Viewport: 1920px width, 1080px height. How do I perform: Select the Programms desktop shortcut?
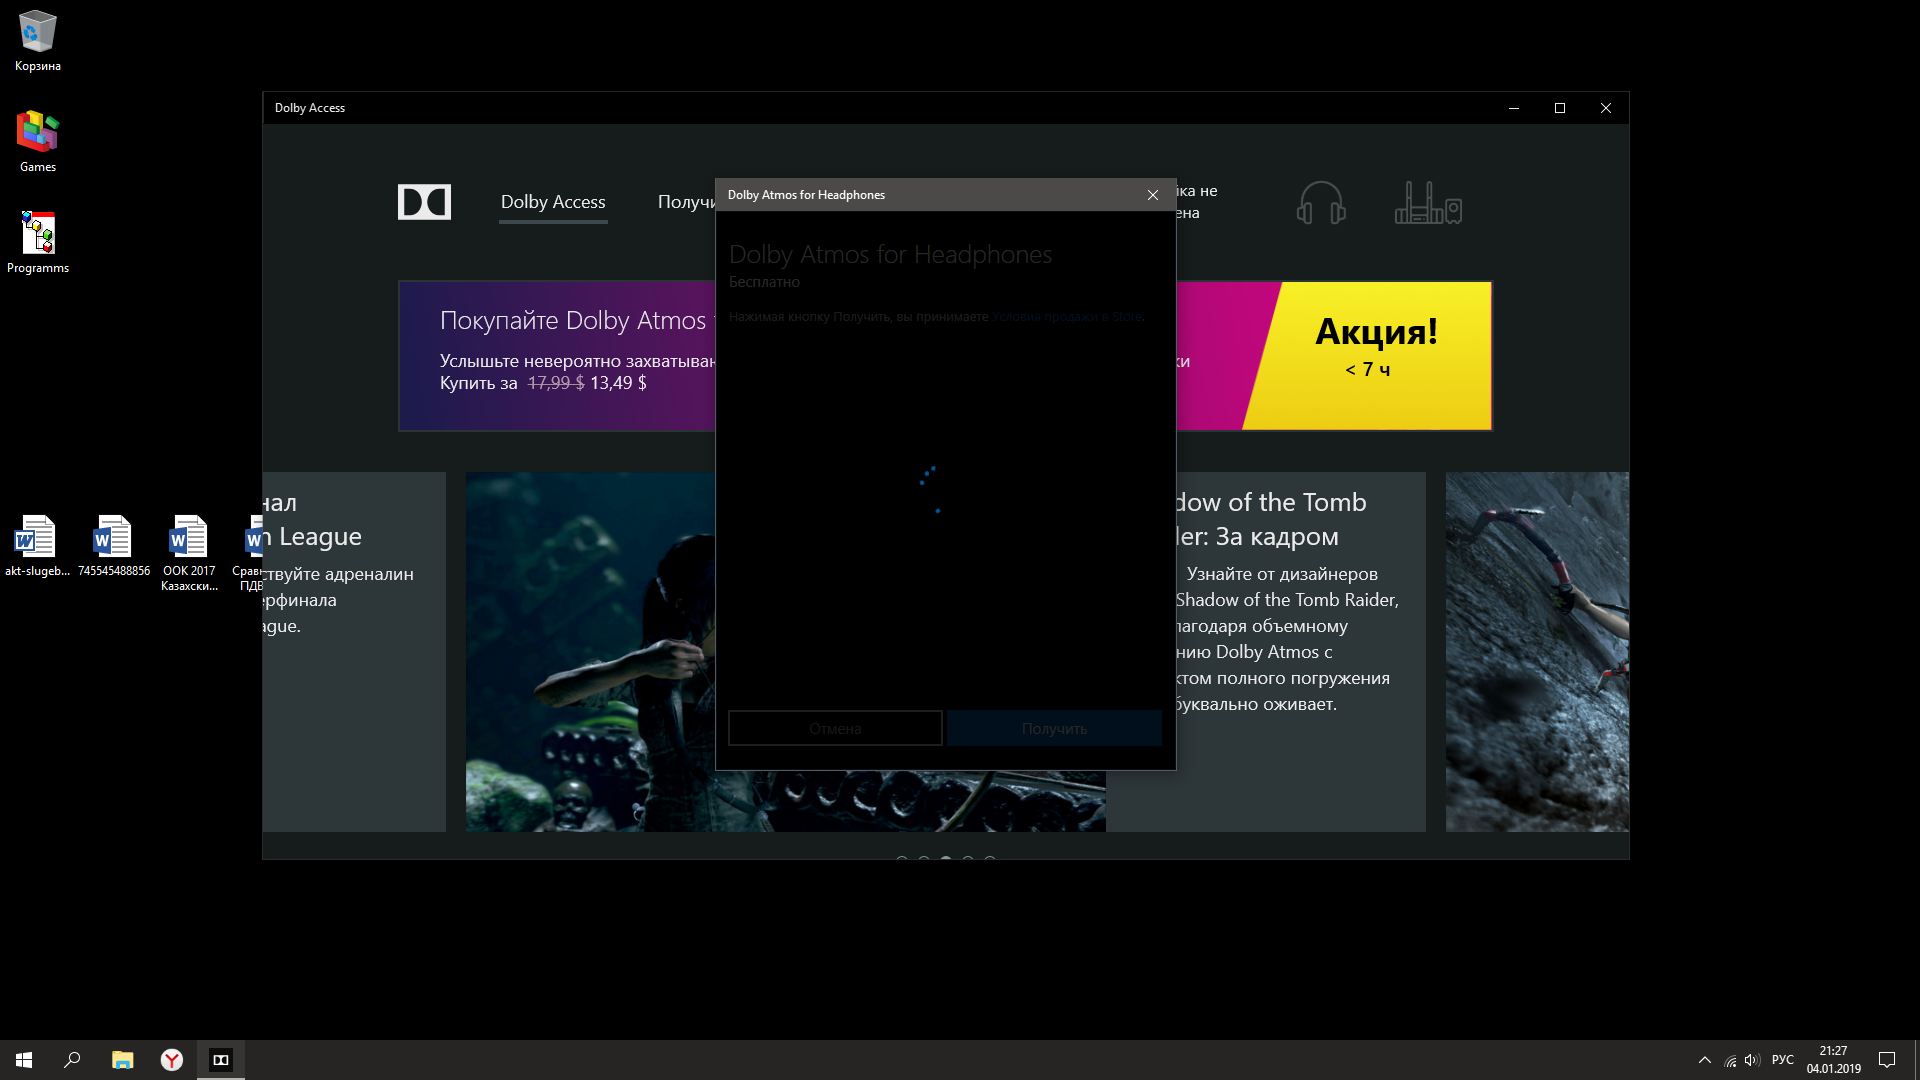click(x=38, y=243)
